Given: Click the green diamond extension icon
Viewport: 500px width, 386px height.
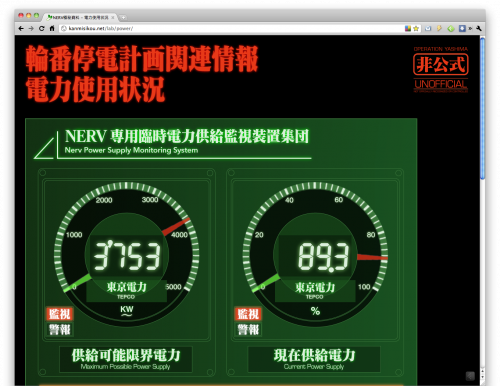Looking at the screenshot, I should [x=451, y=29].
